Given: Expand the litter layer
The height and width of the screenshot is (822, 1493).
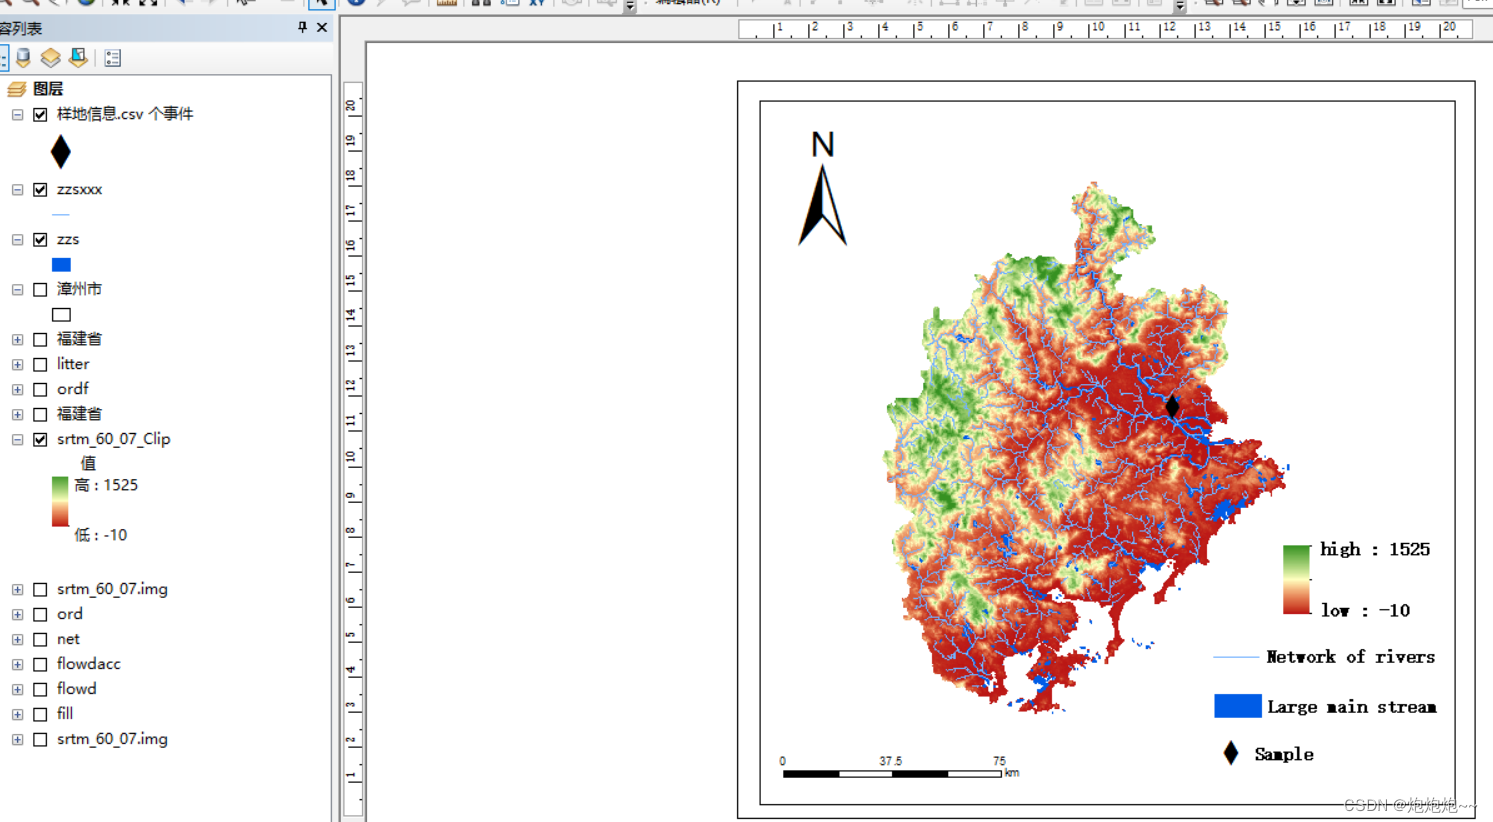Looking at the screenshot, I should [17, 364].
